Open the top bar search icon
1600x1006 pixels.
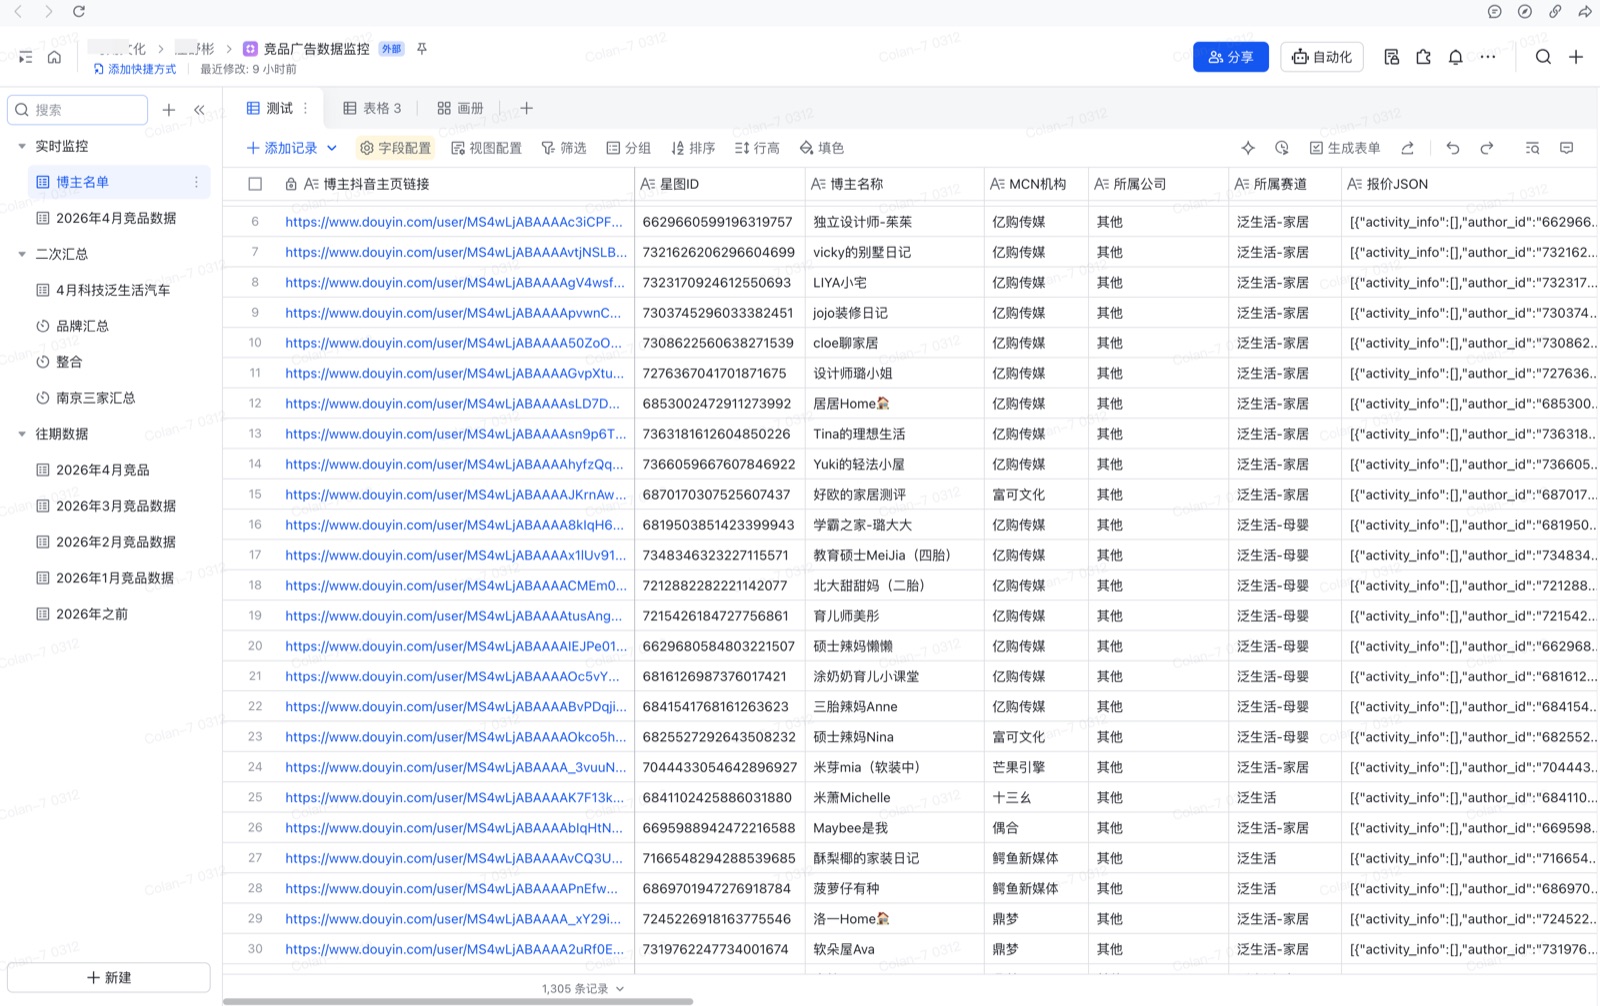tap(1543, 57)
